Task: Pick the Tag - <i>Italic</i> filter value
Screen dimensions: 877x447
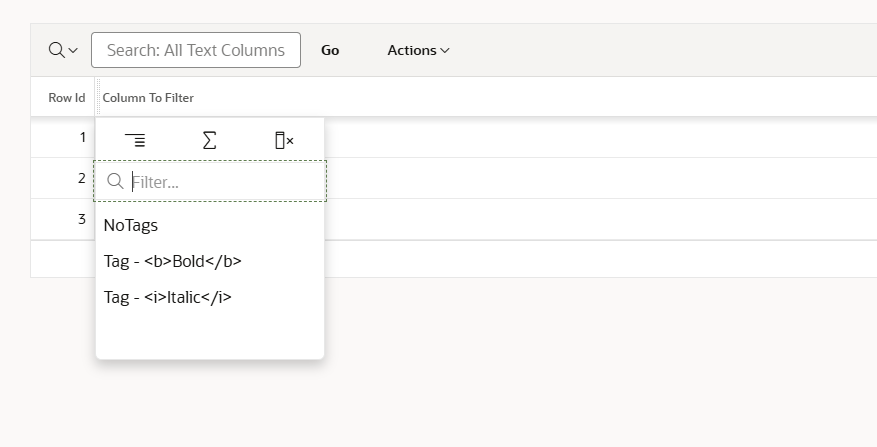Action: pyautogui.click(x=168, y=297)
